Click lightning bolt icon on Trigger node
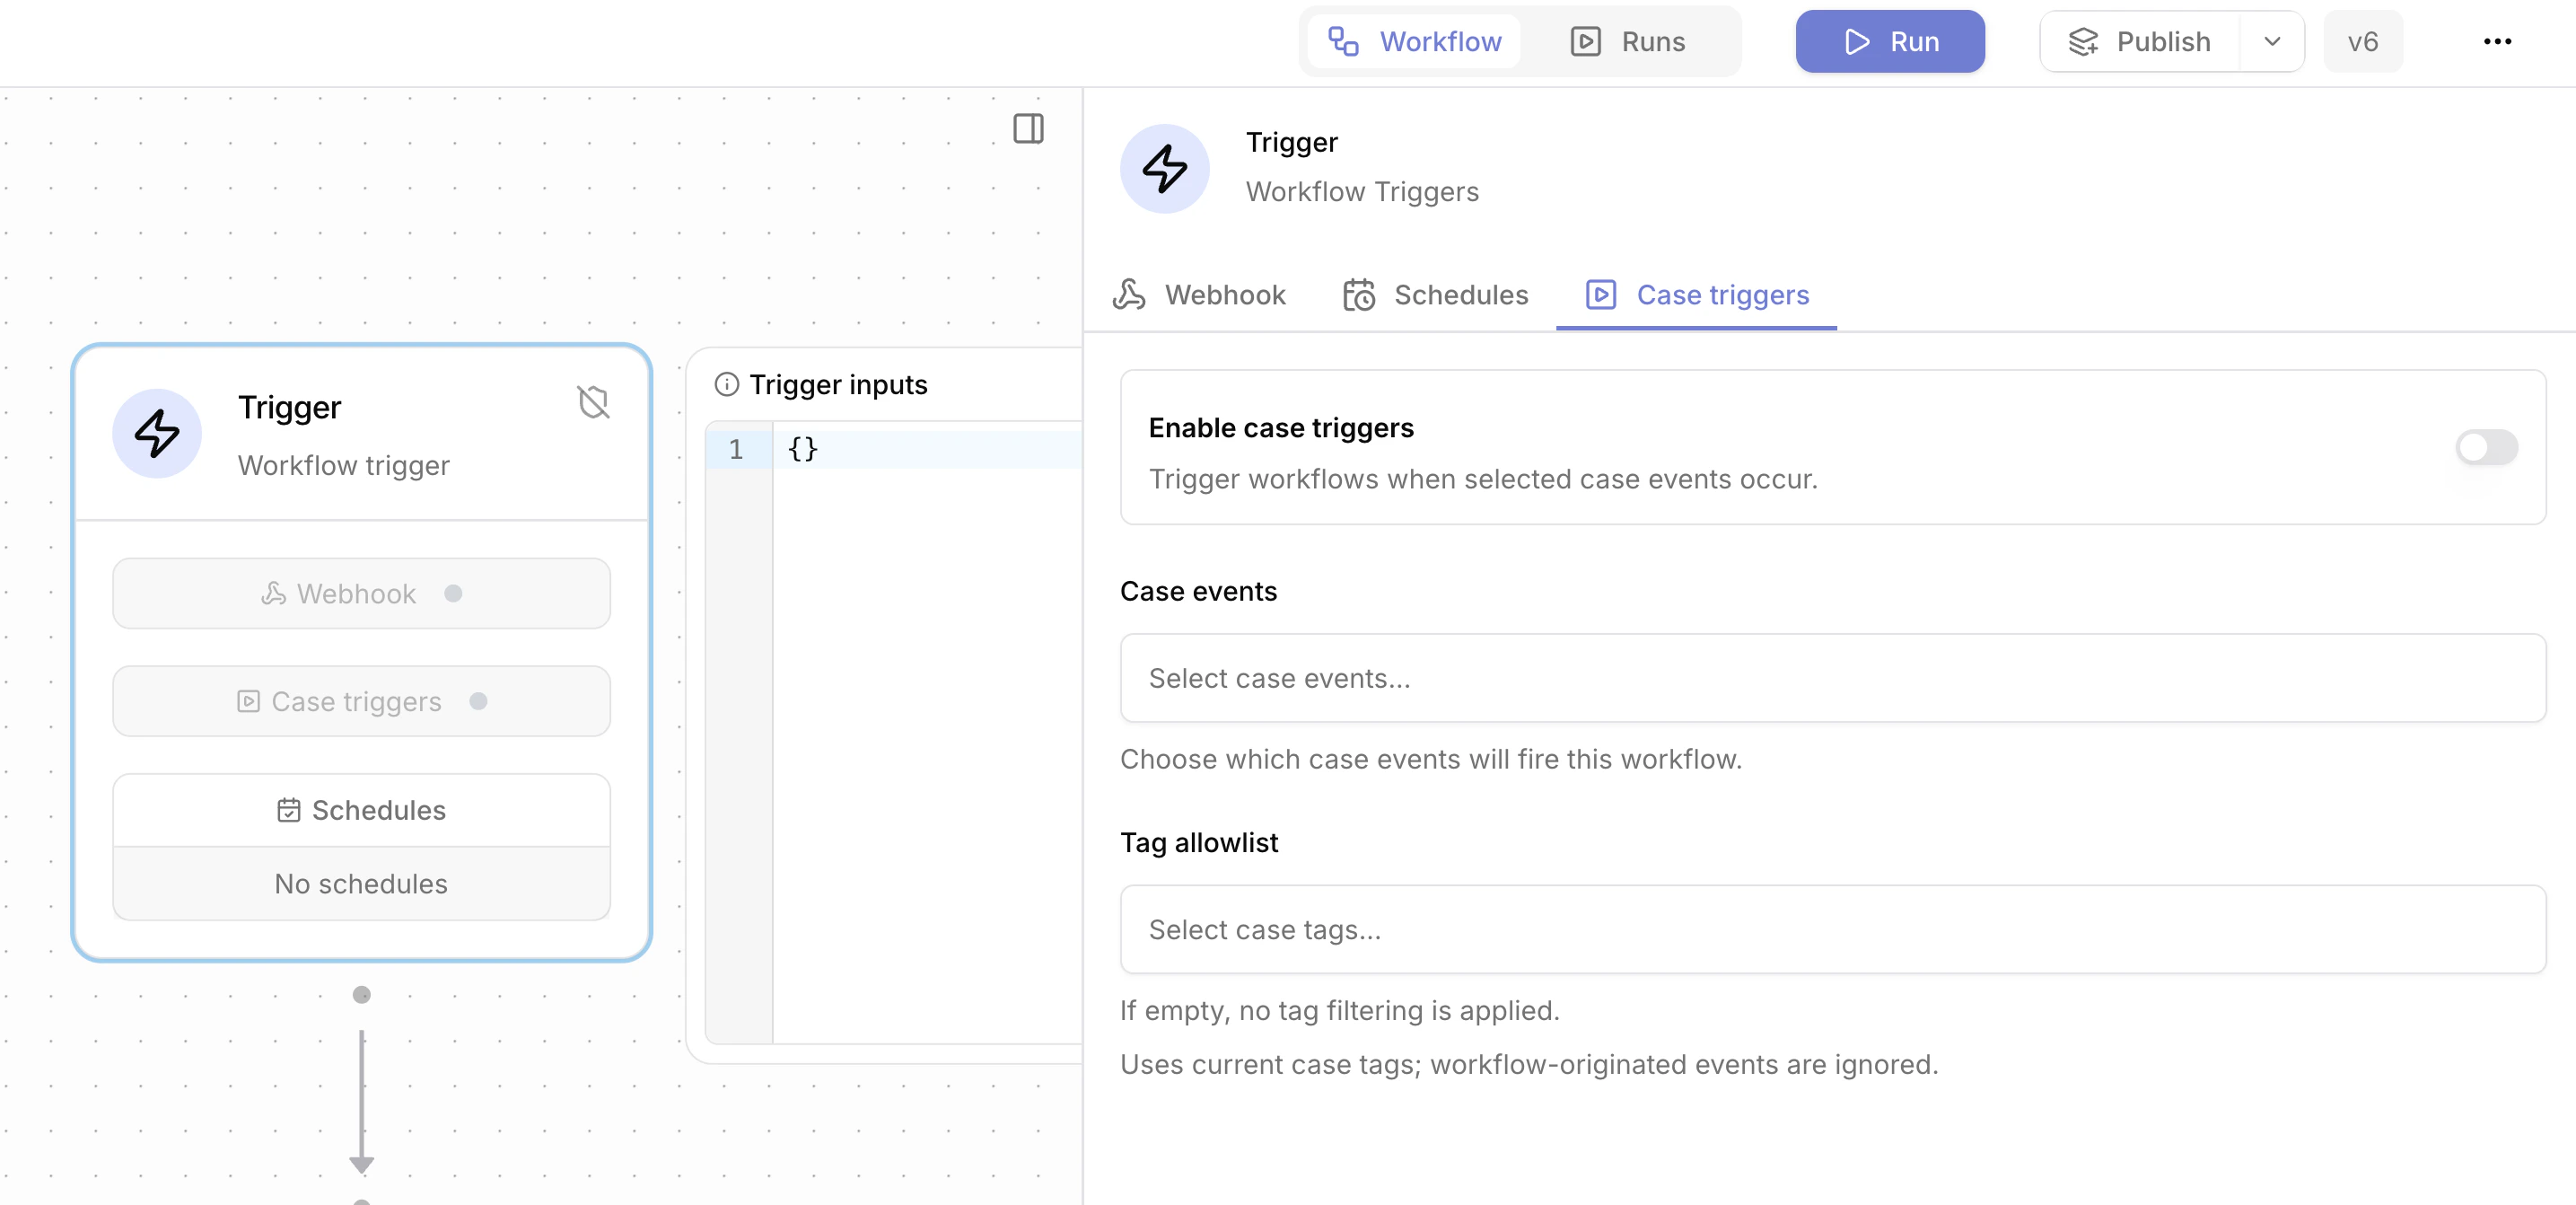Image resolution: width=2576 pixels, height=1205 pixels. pyautogui.click(x=157, y=434)
